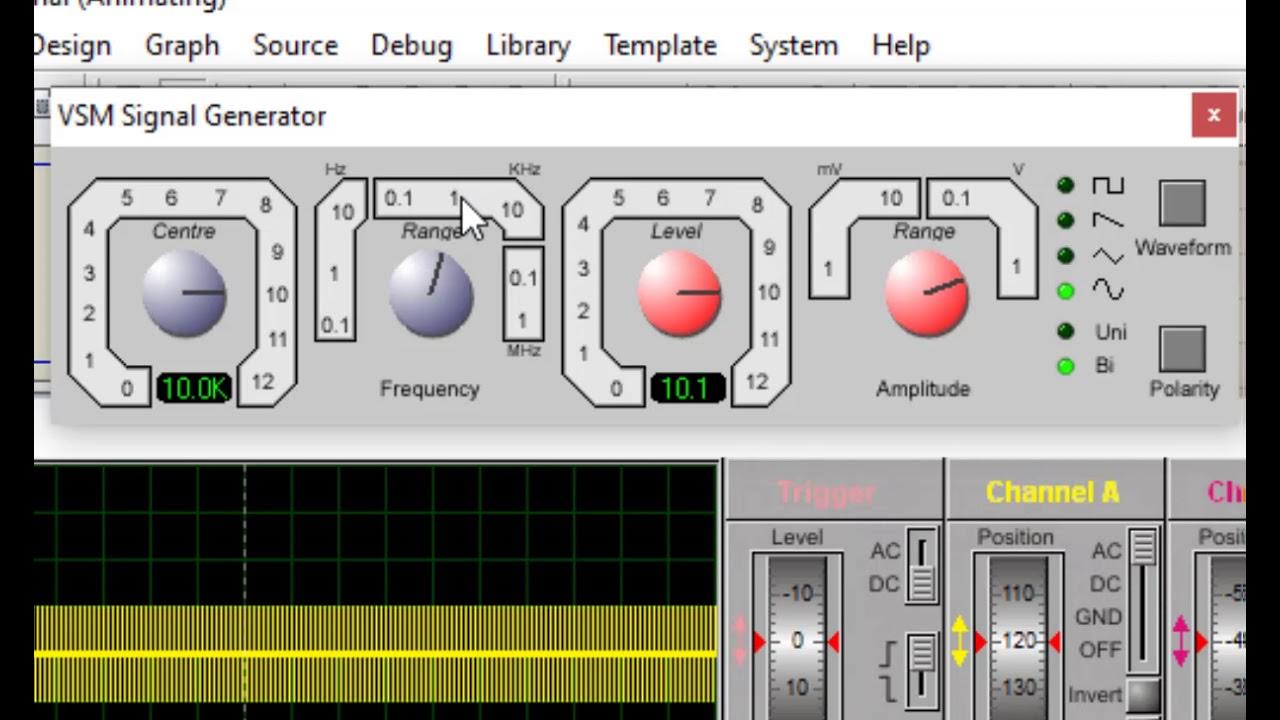This screenshot has width=1280, height=720.
Task: Select the Bi polarity LED
Action: [x=1065, y=366]
